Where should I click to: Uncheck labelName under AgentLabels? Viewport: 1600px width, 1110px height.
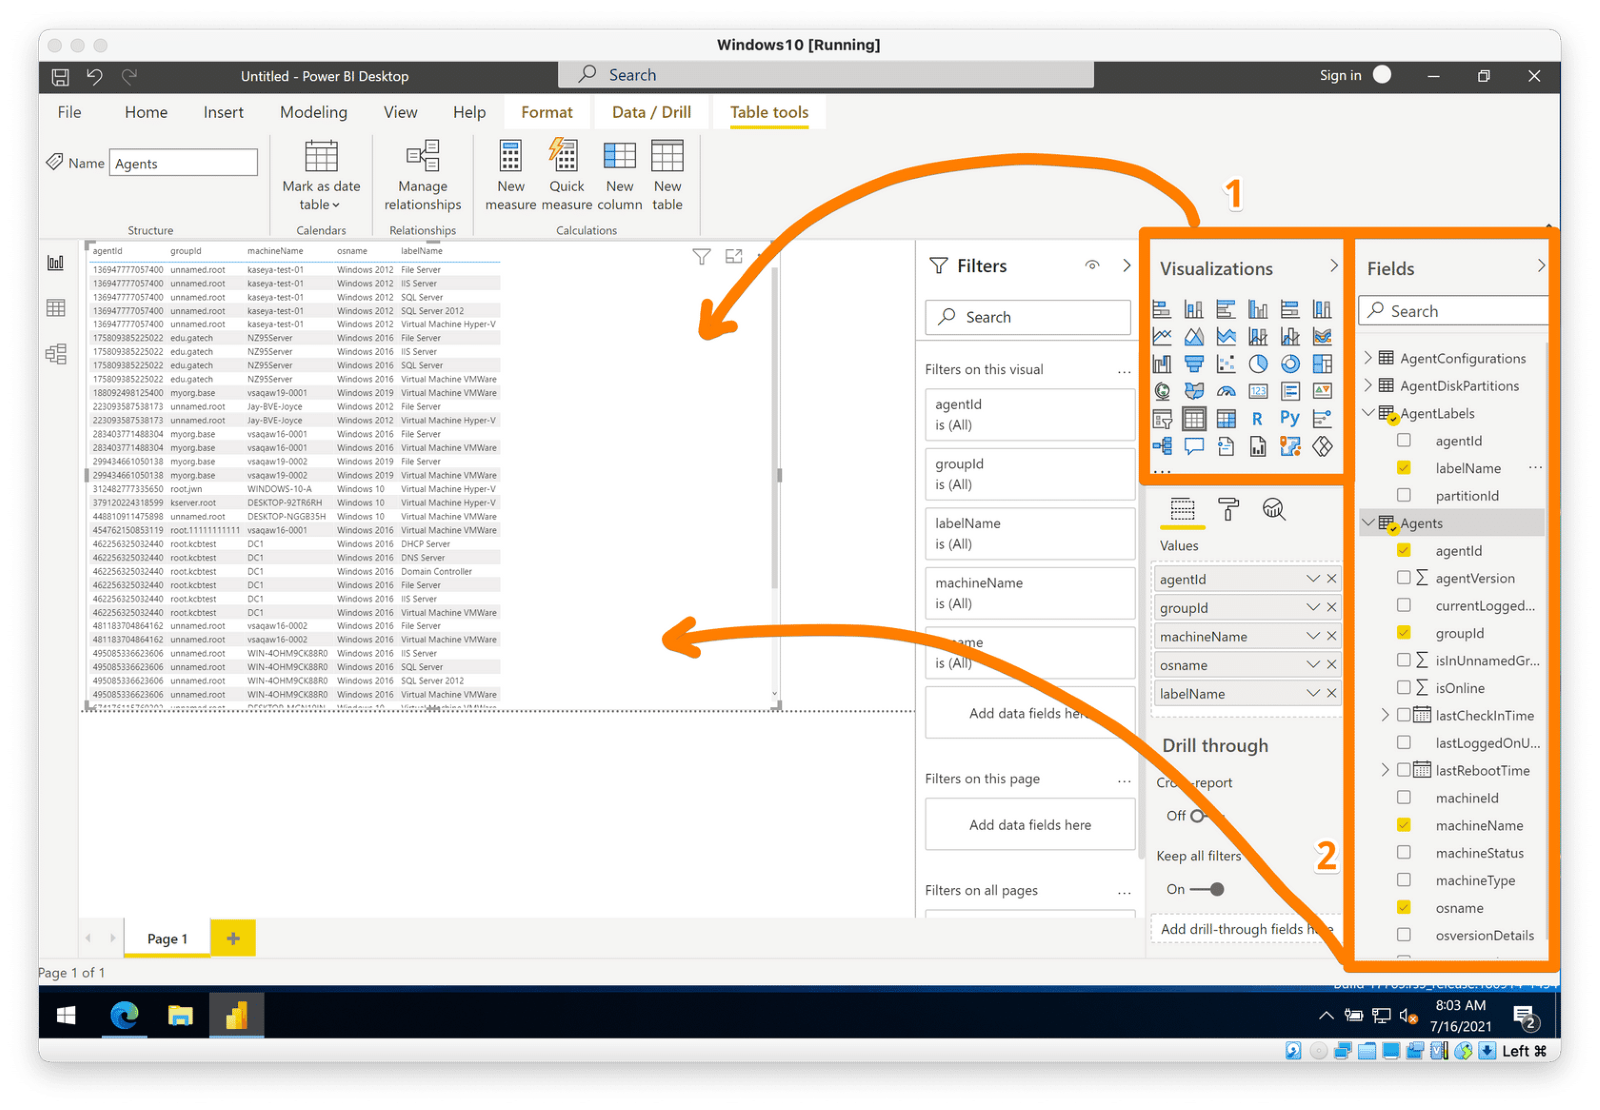pos(1404,467)
